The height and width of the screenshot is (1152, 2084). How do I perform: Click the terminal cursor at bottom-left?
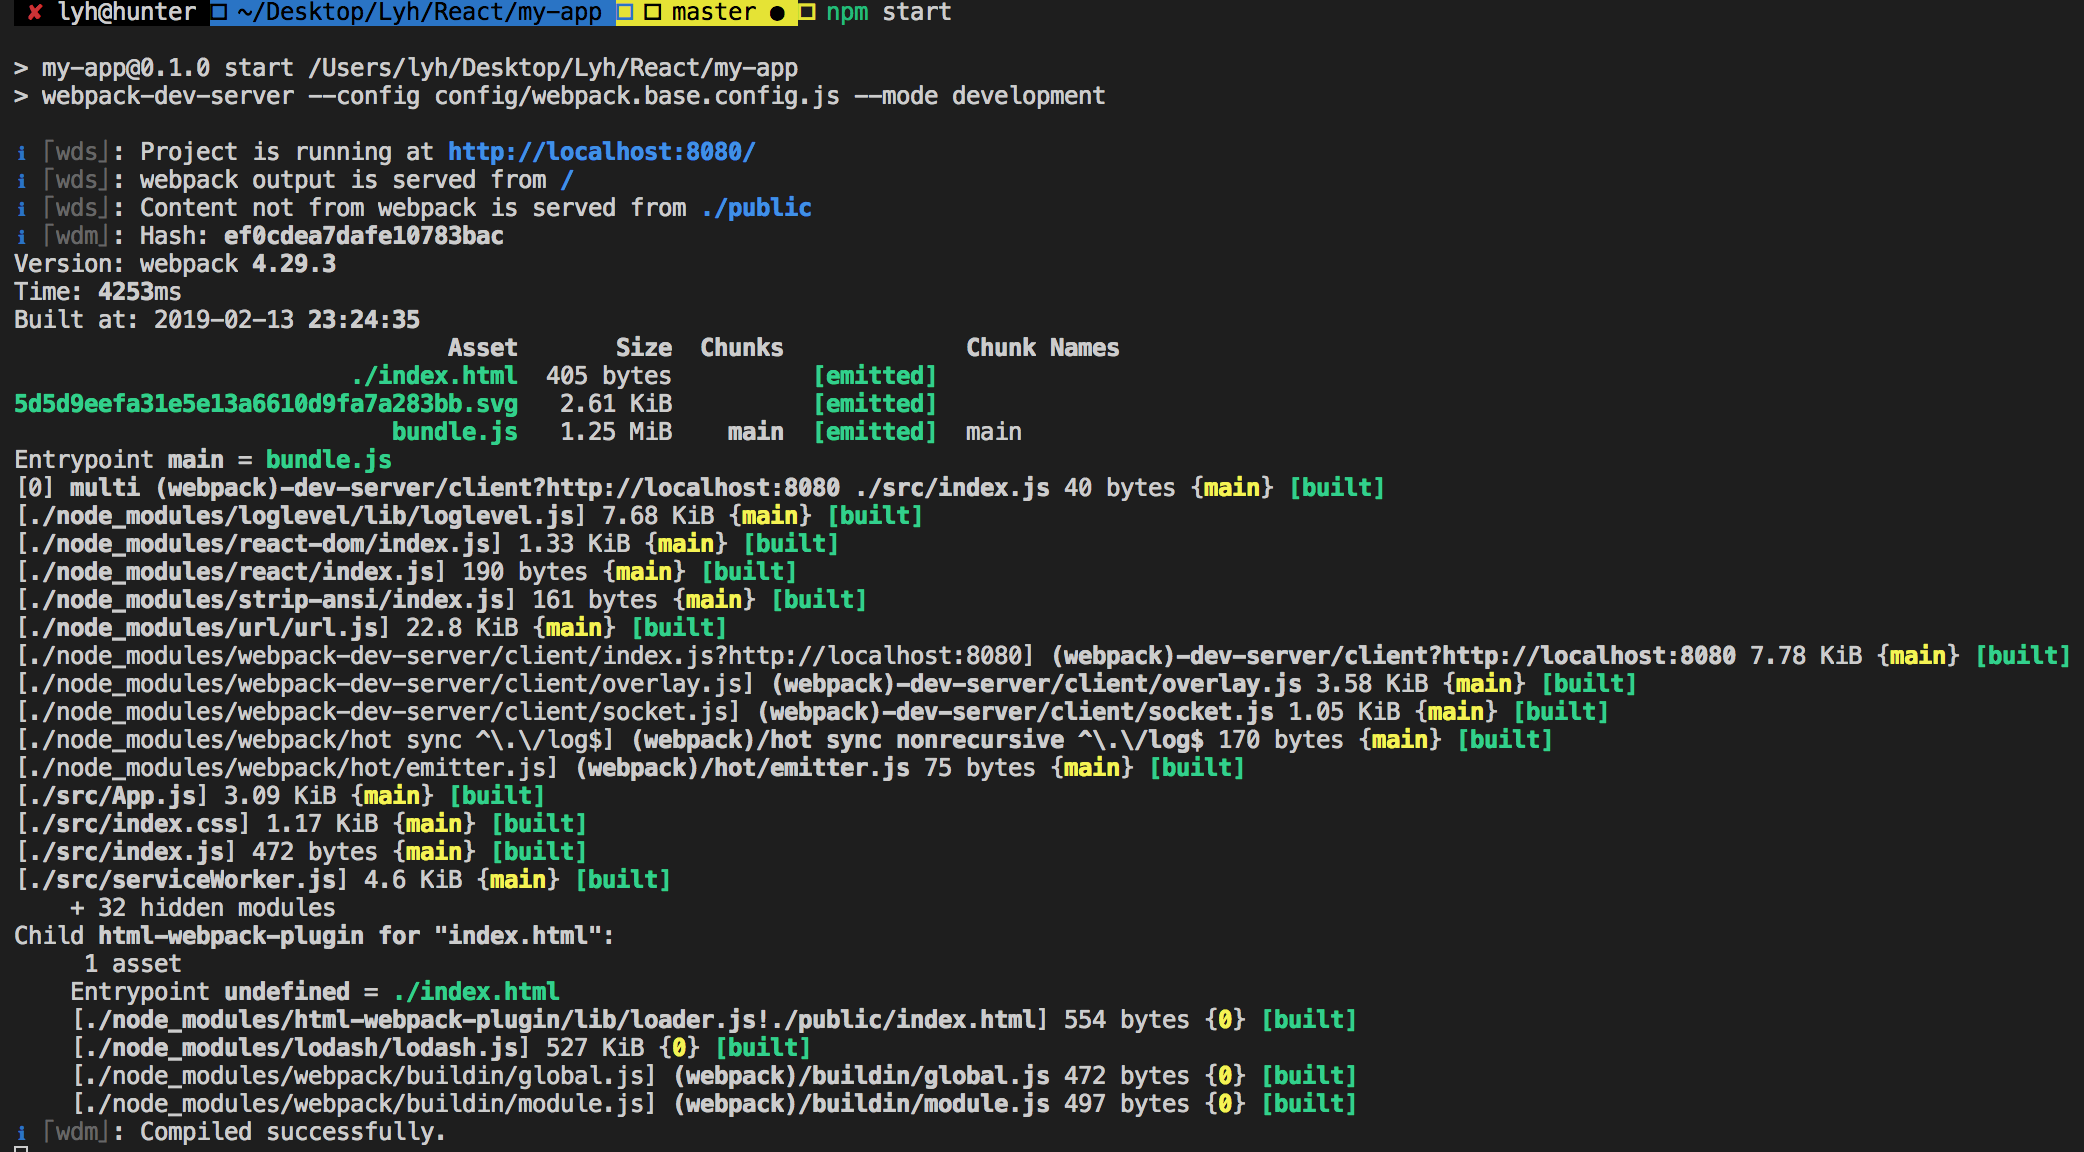tap(21, 1149)
